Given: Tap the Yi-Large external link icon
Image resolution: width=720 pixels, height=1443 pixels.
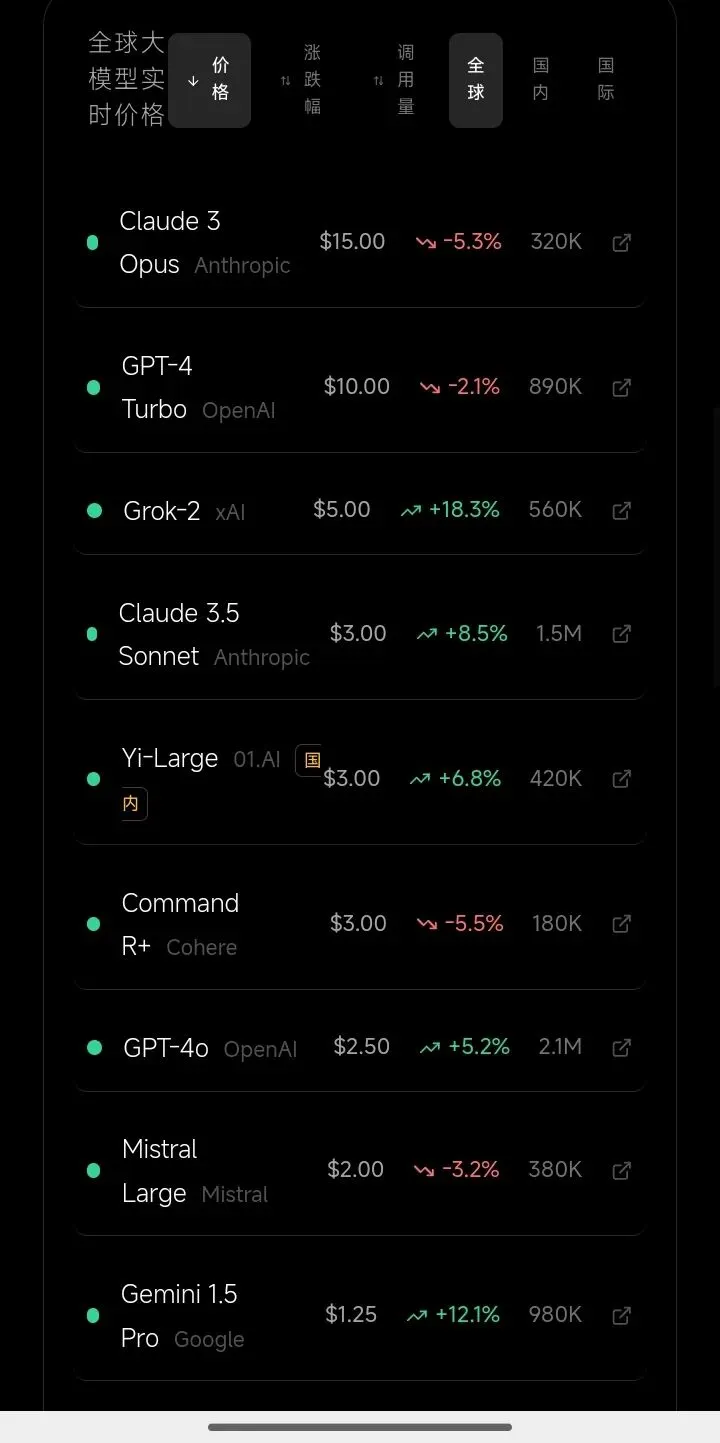Looking at the screenshot, I should 621,779.
